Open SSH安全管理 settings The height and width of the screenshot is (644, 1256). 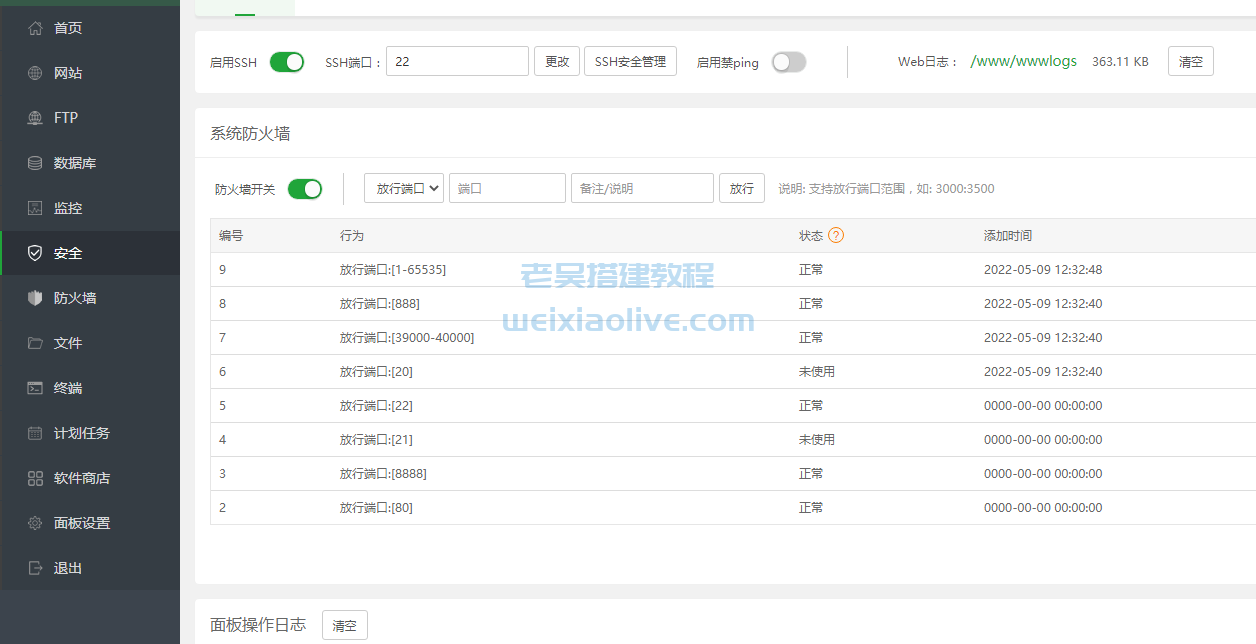coord(630,61)
